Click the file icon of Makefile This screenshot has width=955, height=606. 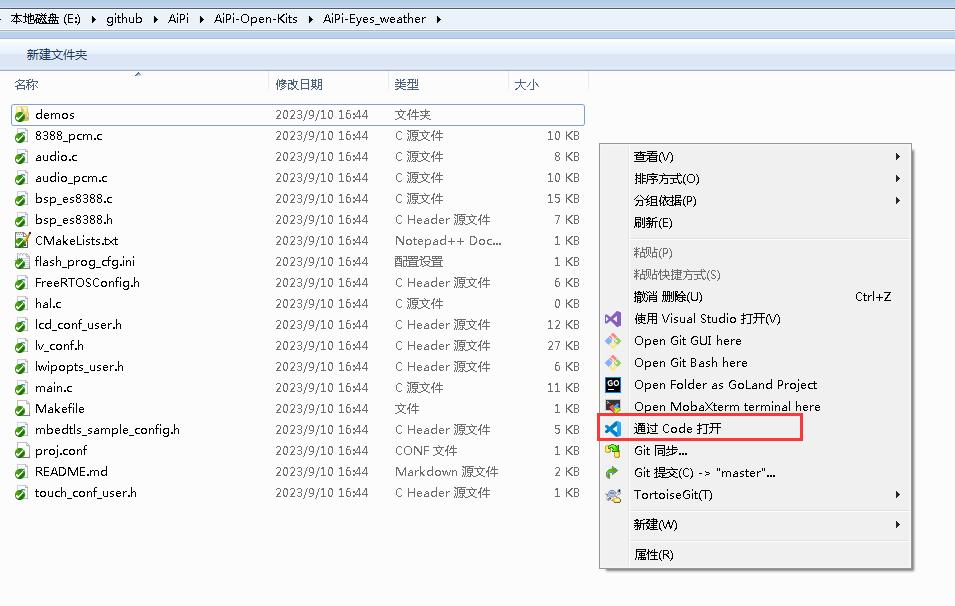pyautogui.click(x=22, y=409)
